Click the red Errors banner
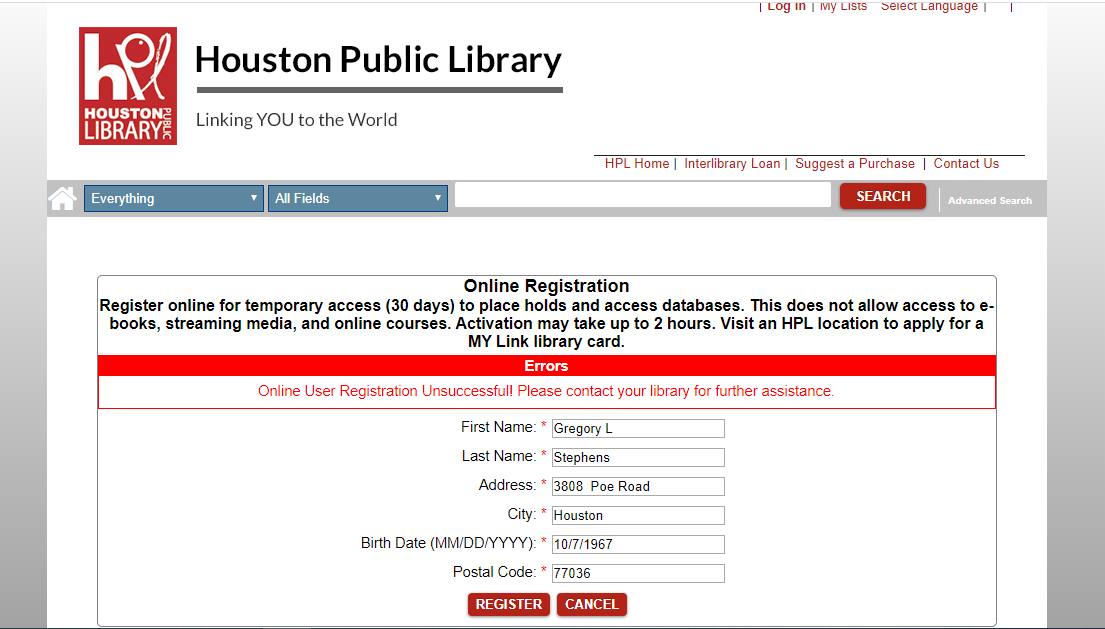 tap(546, 366)
